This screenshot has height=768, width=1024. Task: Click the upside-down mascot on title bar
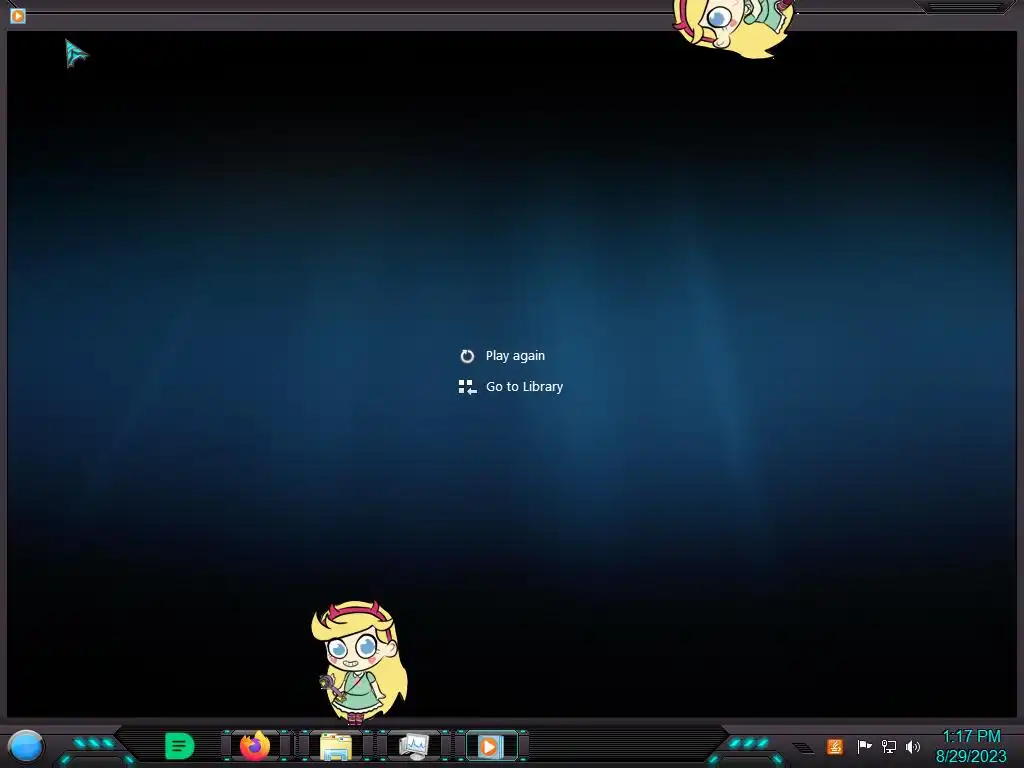tap(733, 27)
